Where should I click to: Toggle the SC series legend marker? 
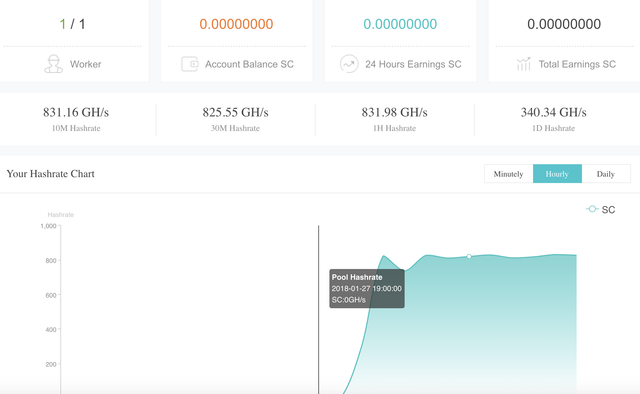tap(592, 209)
